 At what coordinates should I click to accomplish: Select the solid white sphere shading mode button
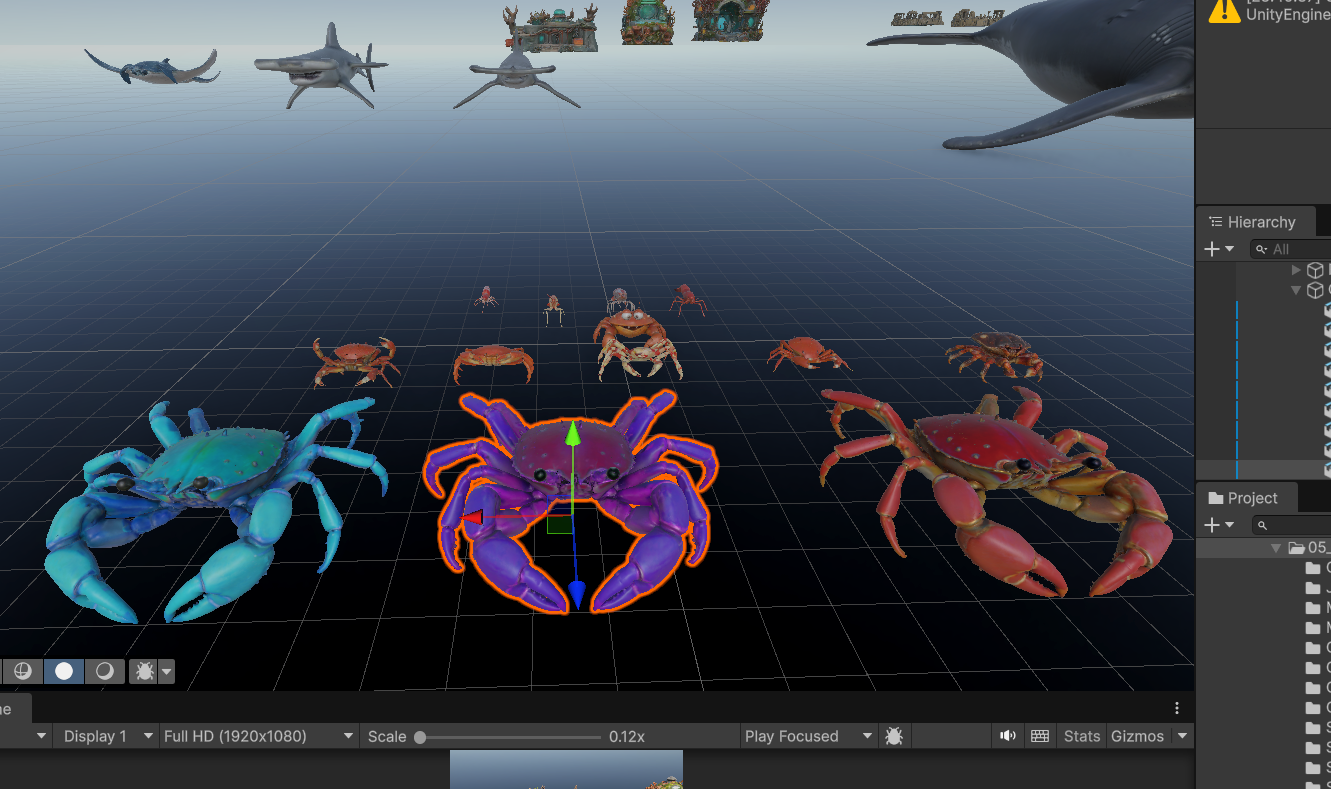64,671
